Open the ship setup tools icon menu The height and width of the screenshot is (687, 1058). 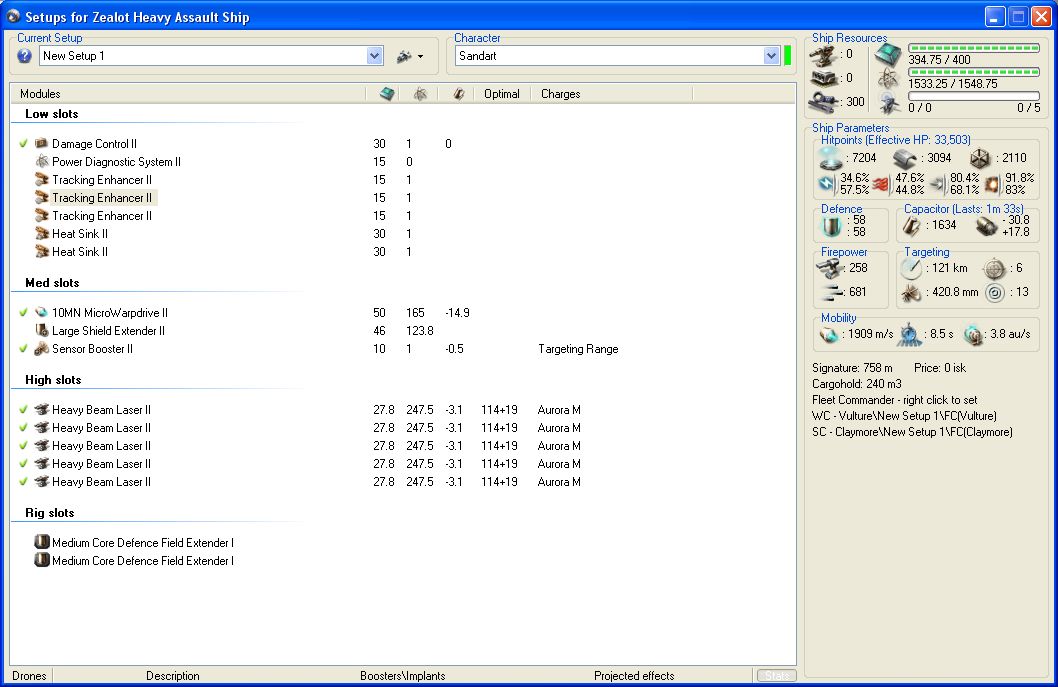coord(410,56)
